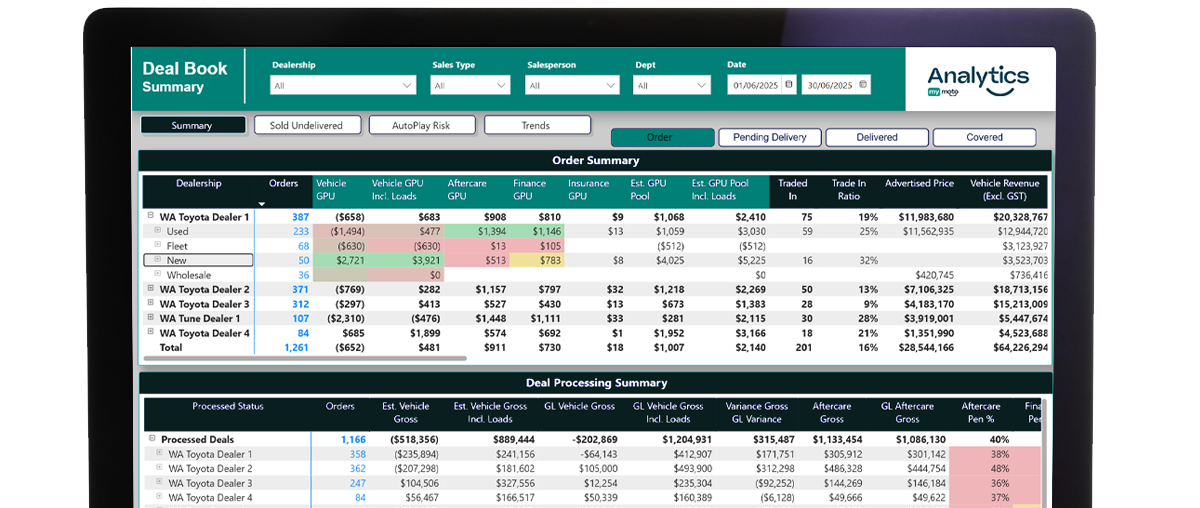This screenshot has width=1200, height=508.
Task: Sort by the Dealership column header
Action: click(x=198, y=183)
